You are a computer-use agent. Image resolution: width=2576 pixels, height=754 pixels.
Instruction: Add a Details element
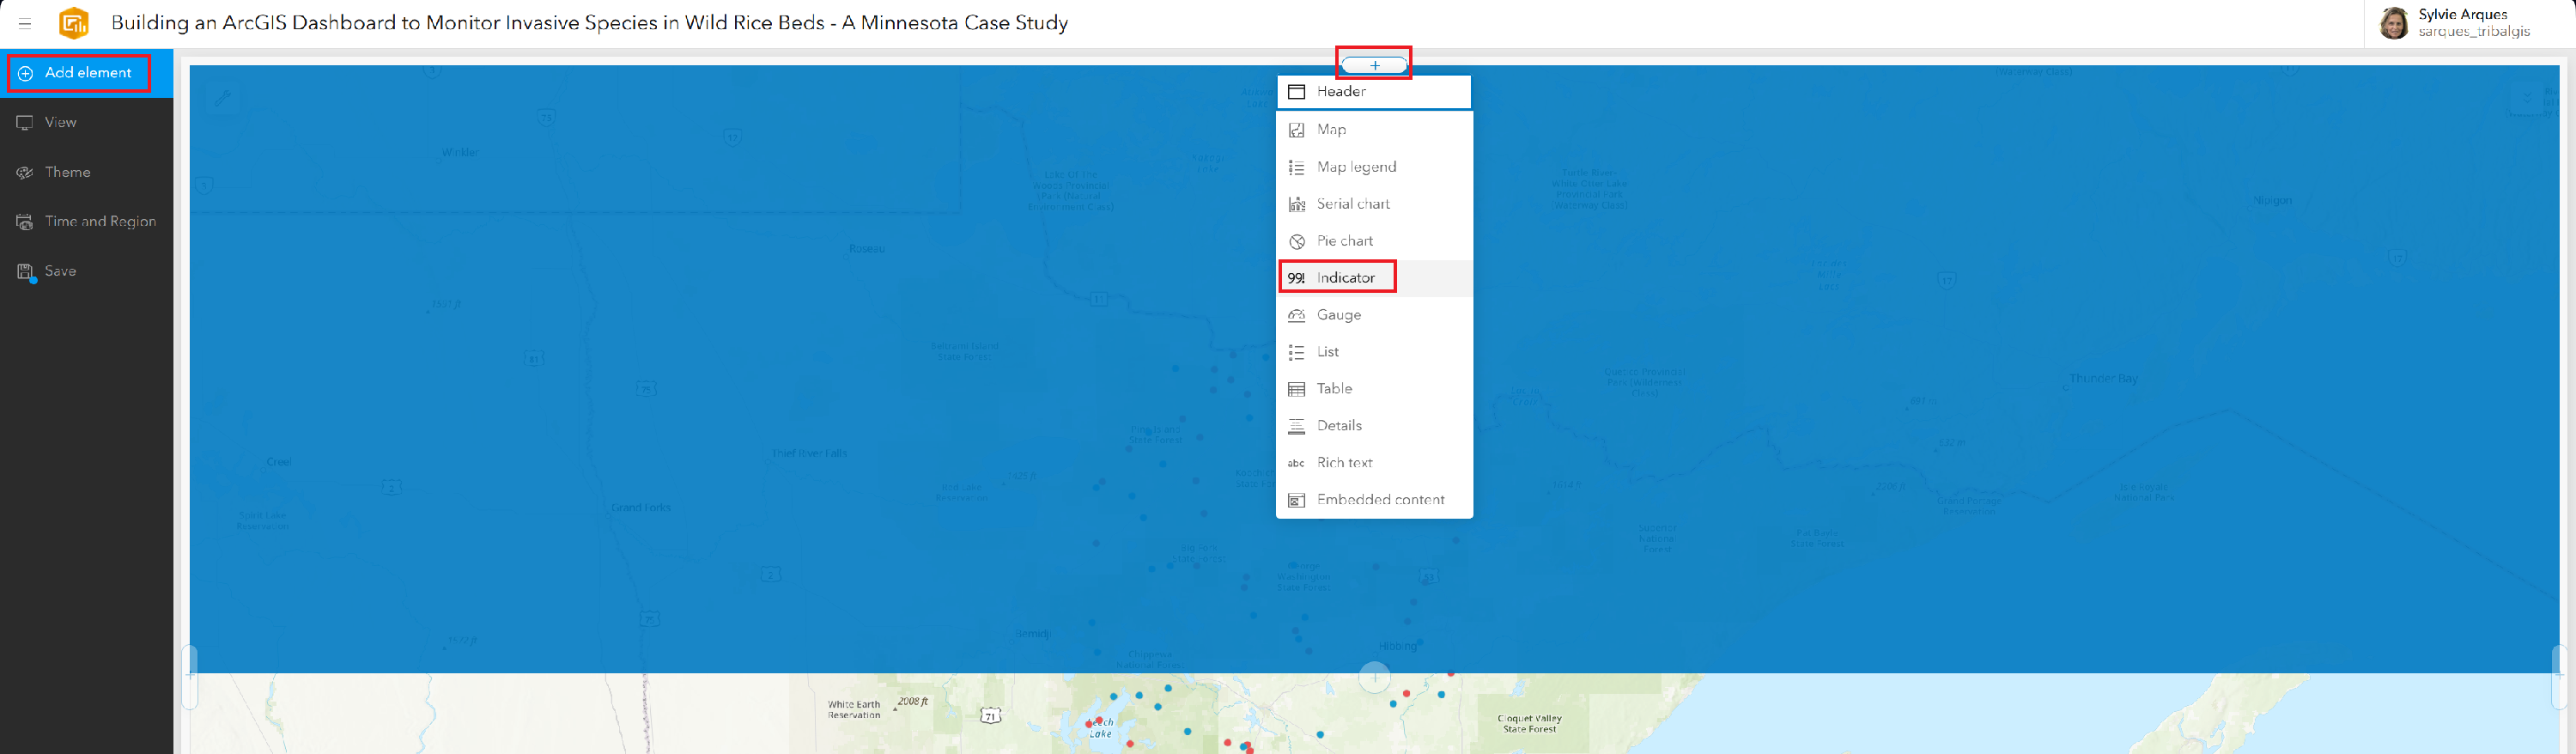pos(1374,426)
